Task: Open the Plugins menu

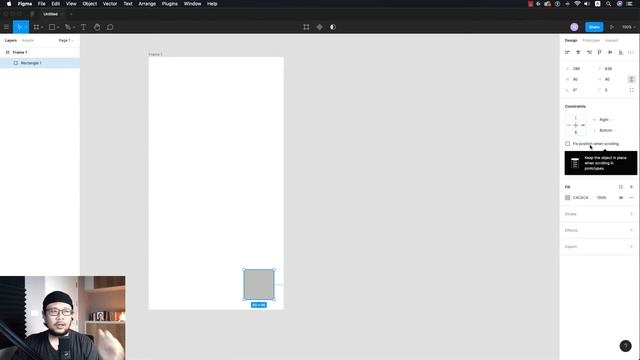Action: pos(170,4)
